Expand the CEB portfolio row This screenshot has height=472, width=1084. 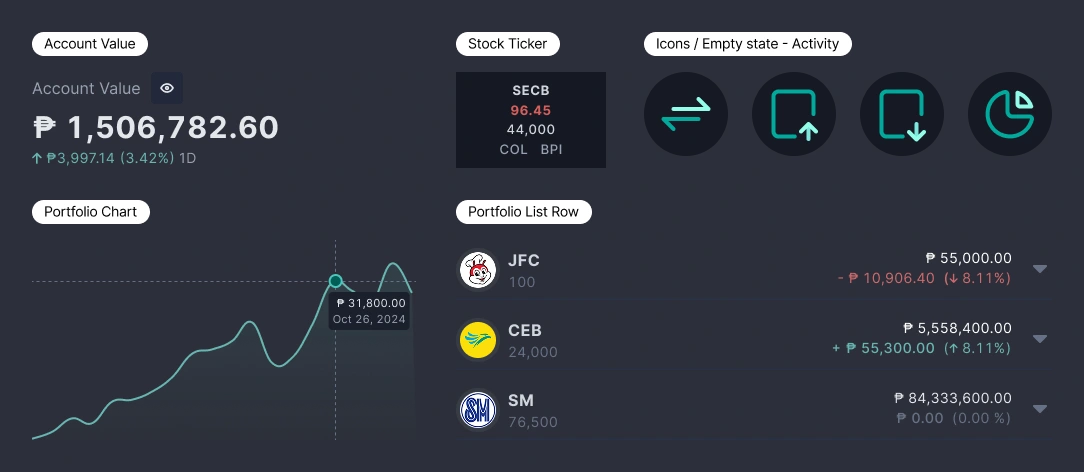tap(1040, 339)
